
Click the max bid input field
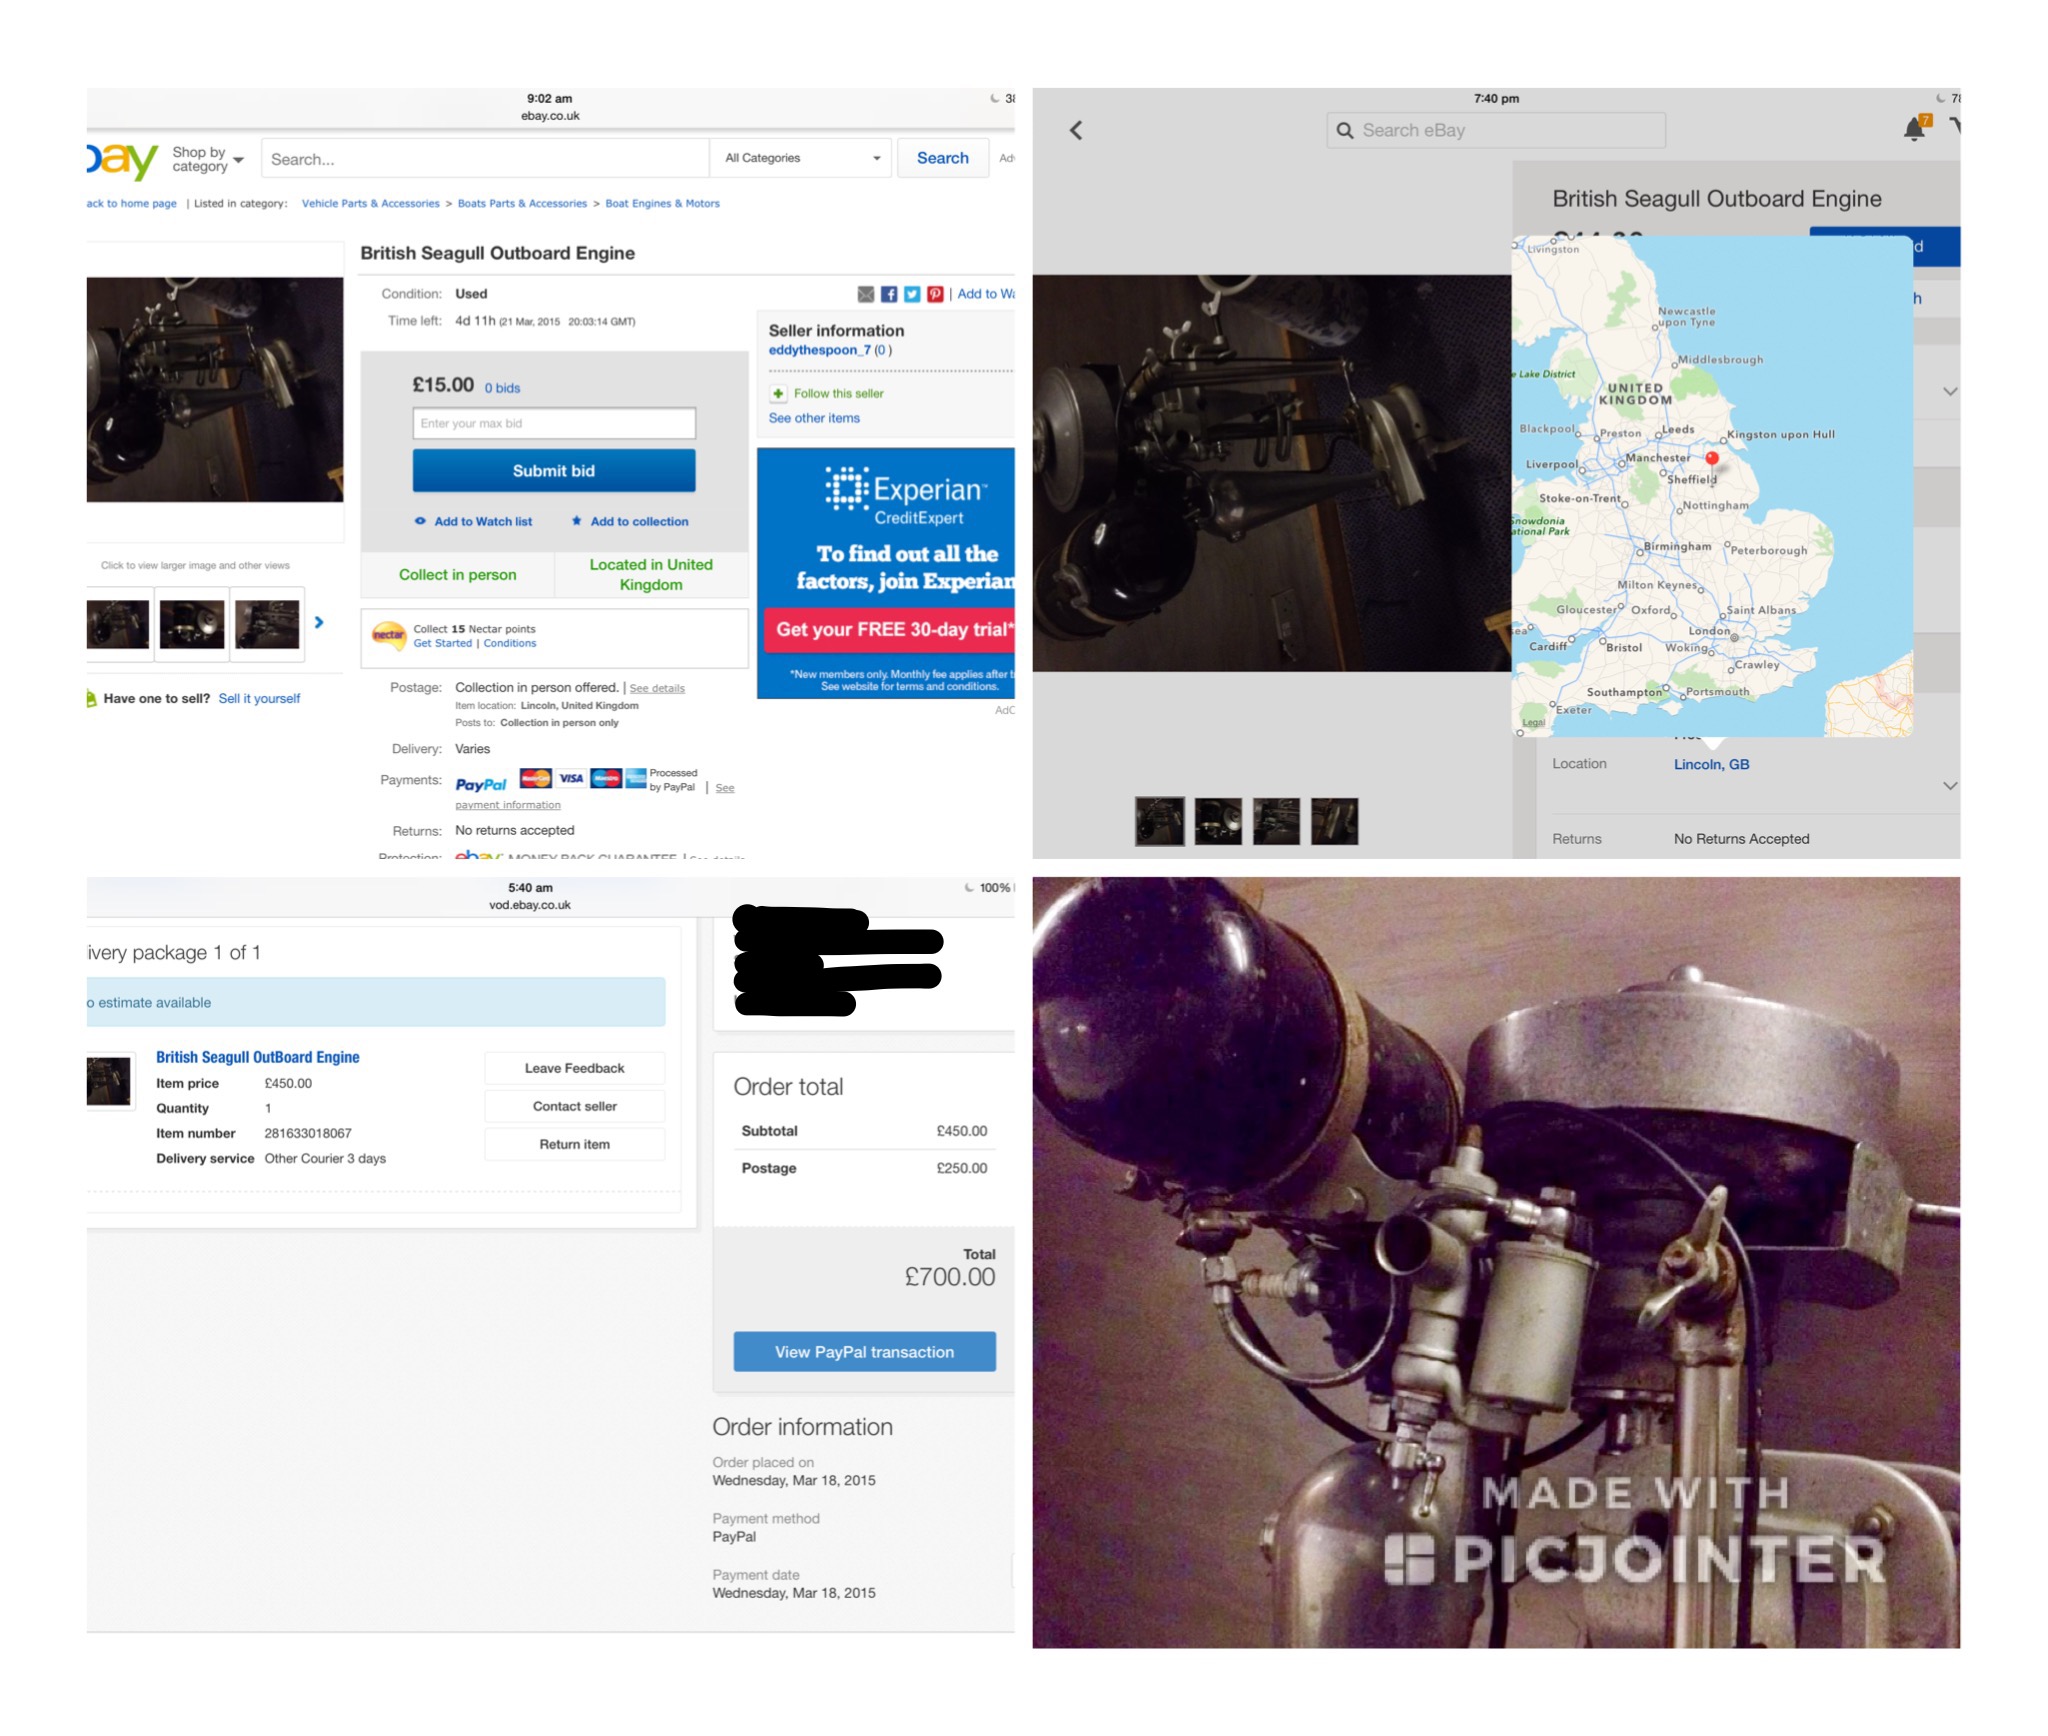(554, 423)
